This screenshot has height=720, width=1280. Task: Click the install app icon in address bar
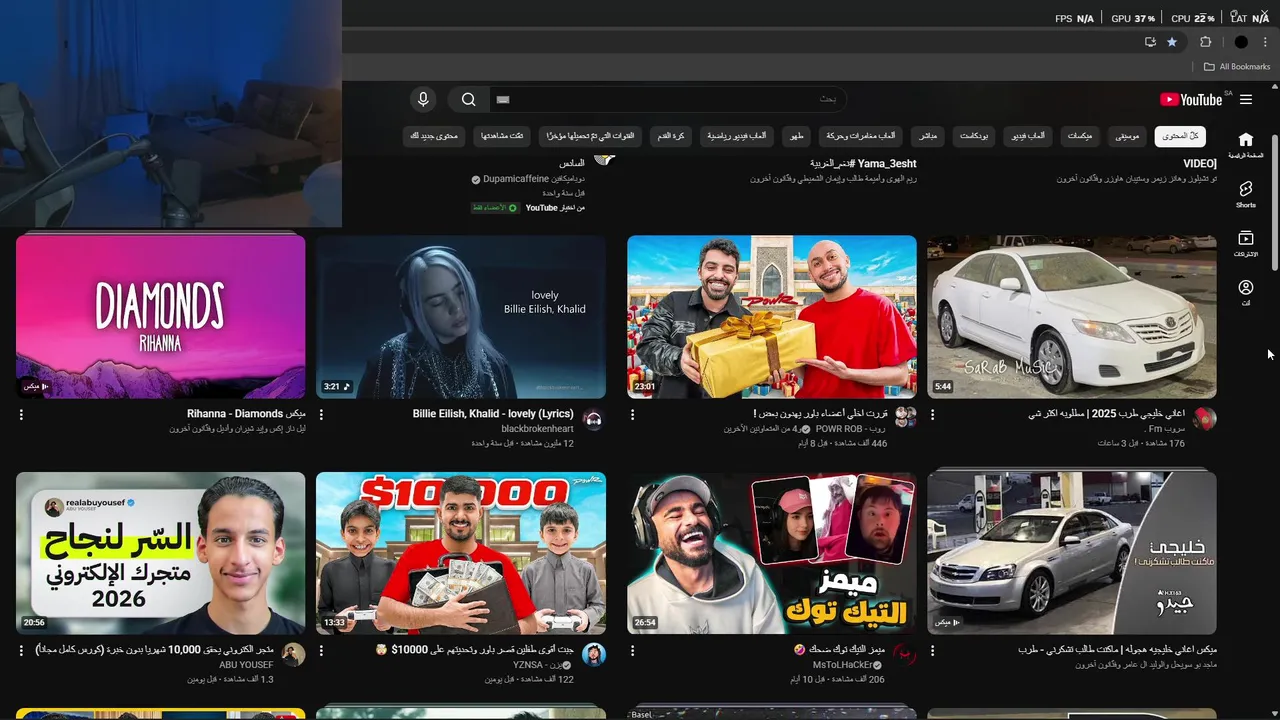pyautogui.click(x=1150, y=42)
